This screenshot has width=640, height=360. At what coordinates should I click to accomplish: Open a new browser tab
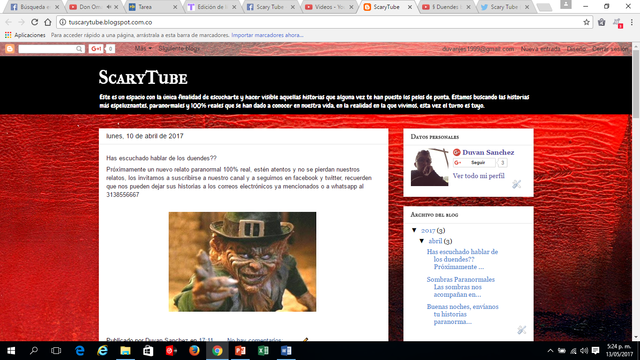tap(544, 7)
